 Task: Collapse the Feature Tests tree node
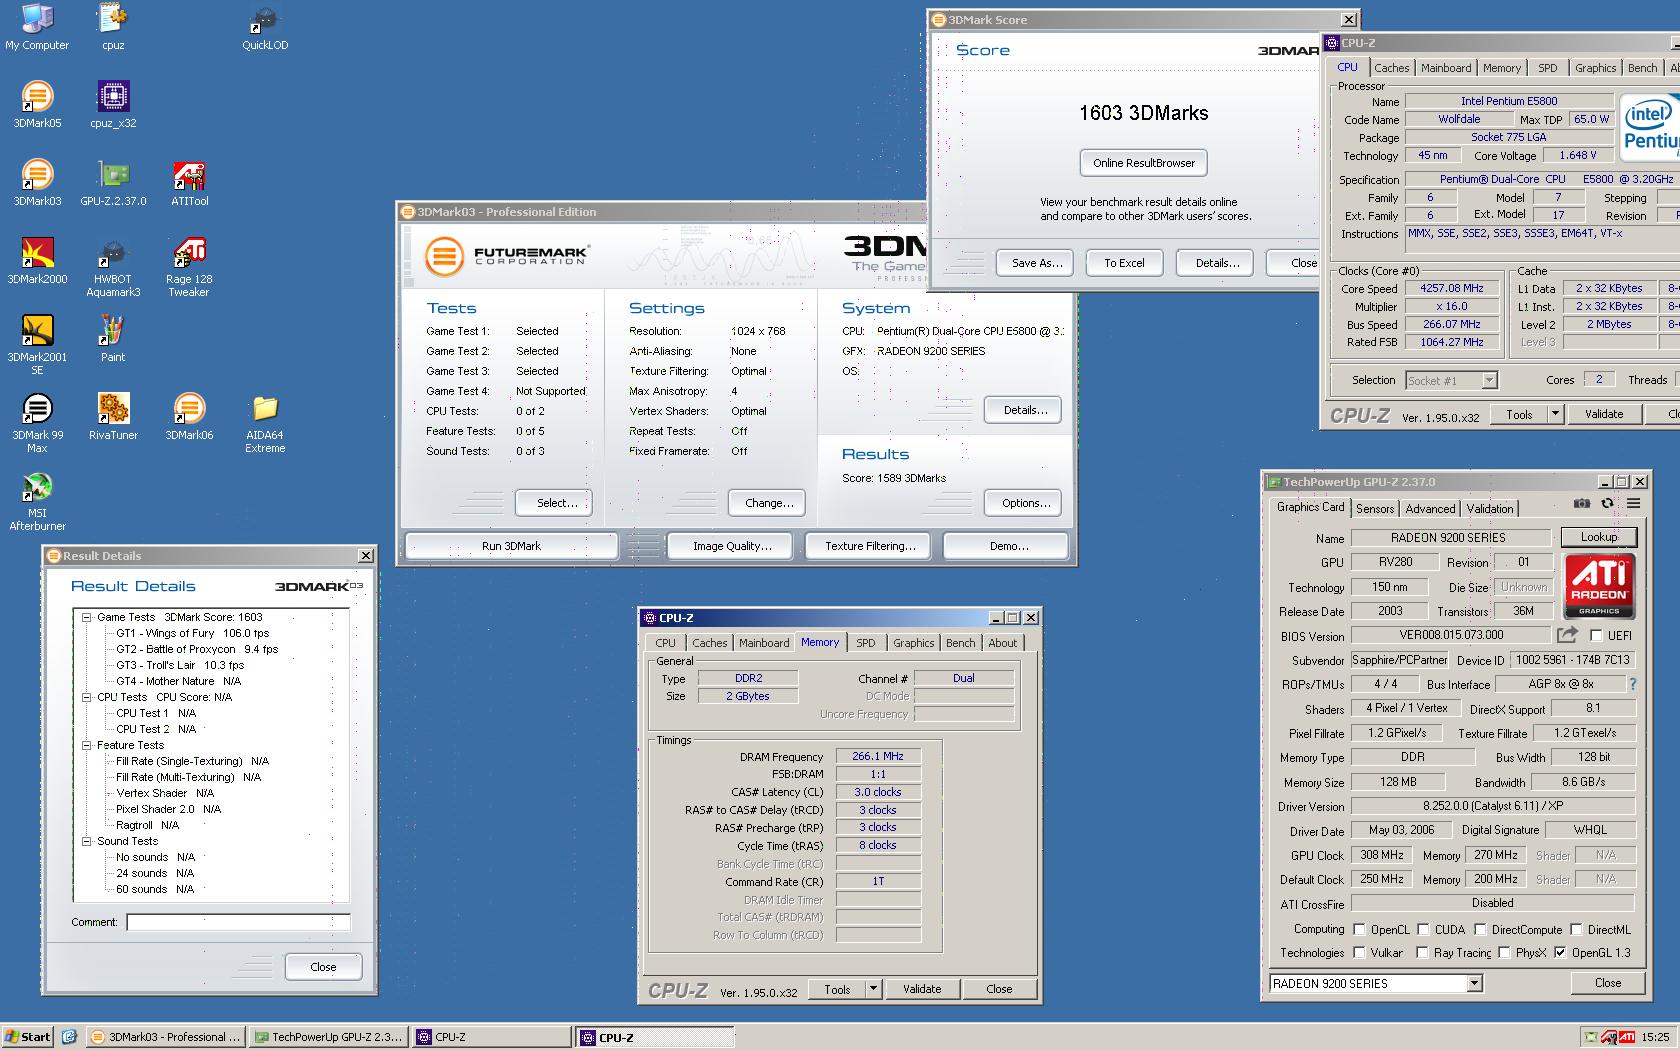click(x=87, y=745)
